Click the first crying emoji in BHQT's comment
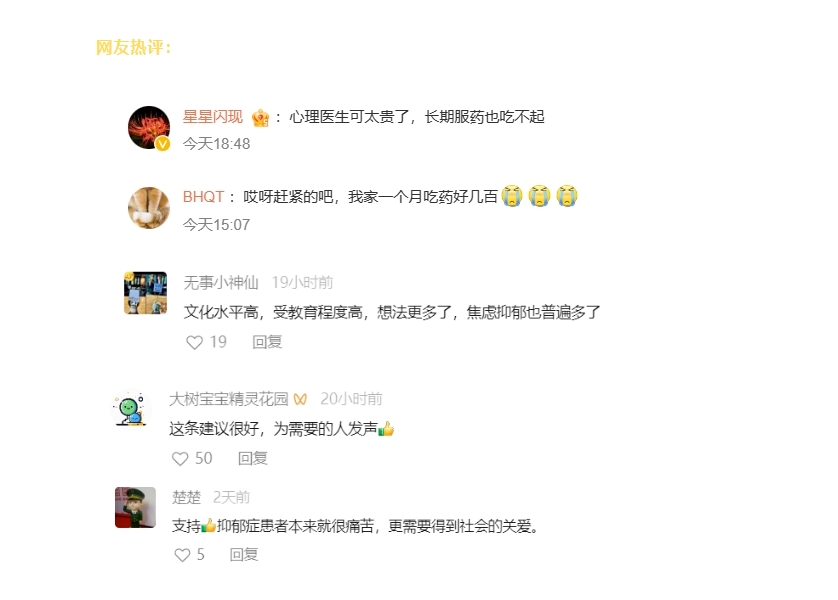The image size is (838, 600). tap(512, 196)
